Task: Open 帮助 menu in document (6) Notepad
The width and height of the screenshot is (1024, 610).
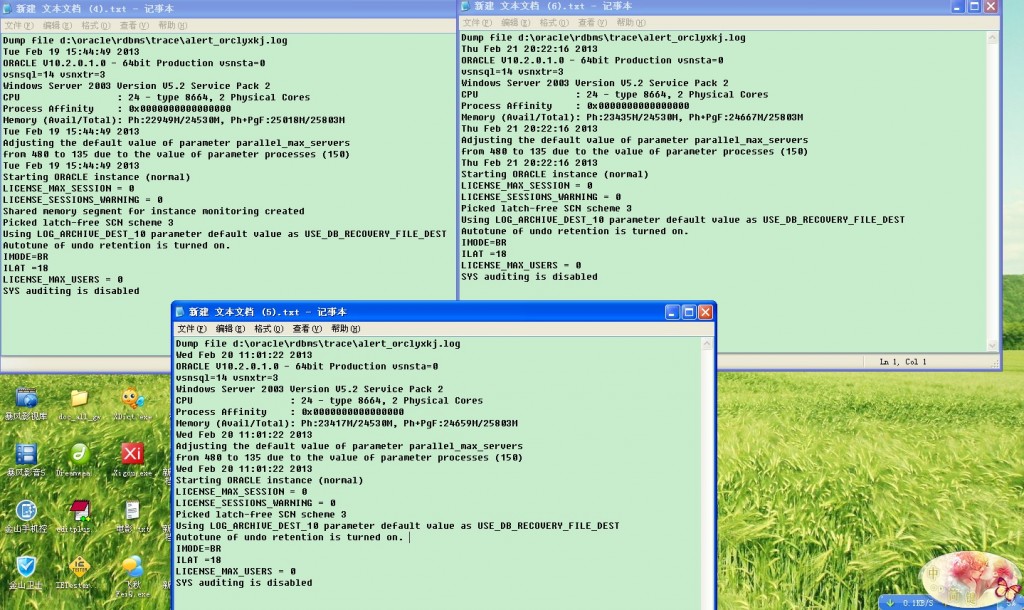Action: point(630,23)
